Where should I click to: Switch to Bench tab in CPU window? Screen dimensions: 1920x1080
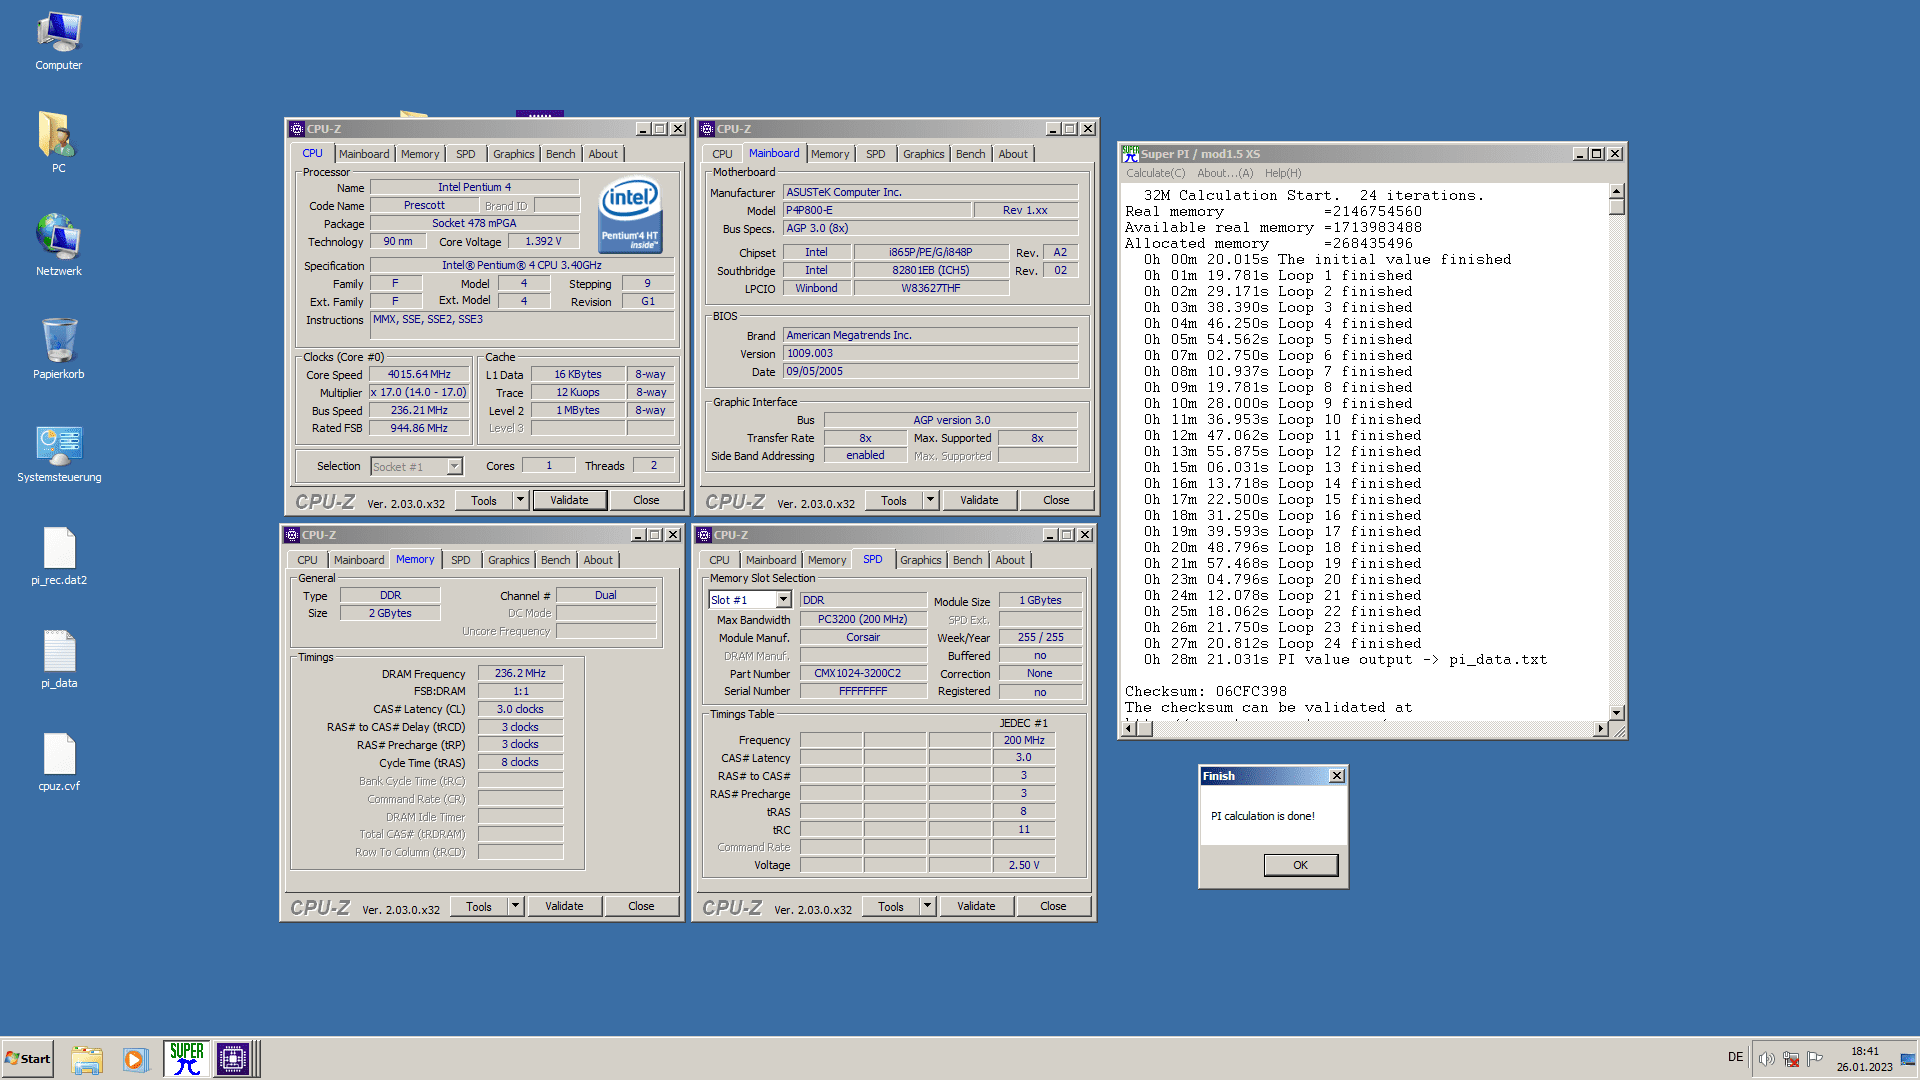tap(561, 154)
